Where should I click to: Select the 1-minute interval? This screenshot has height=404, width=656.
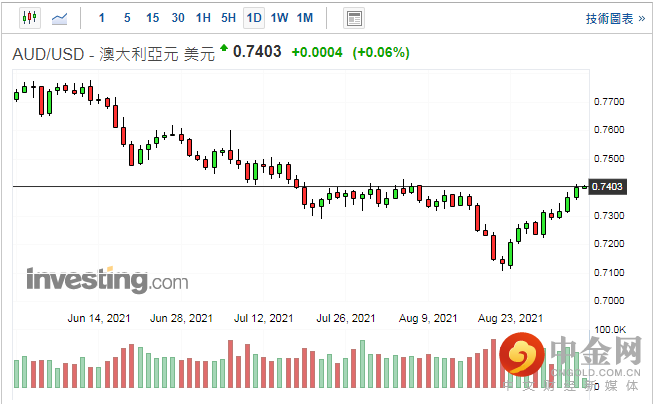pos(102,18)
